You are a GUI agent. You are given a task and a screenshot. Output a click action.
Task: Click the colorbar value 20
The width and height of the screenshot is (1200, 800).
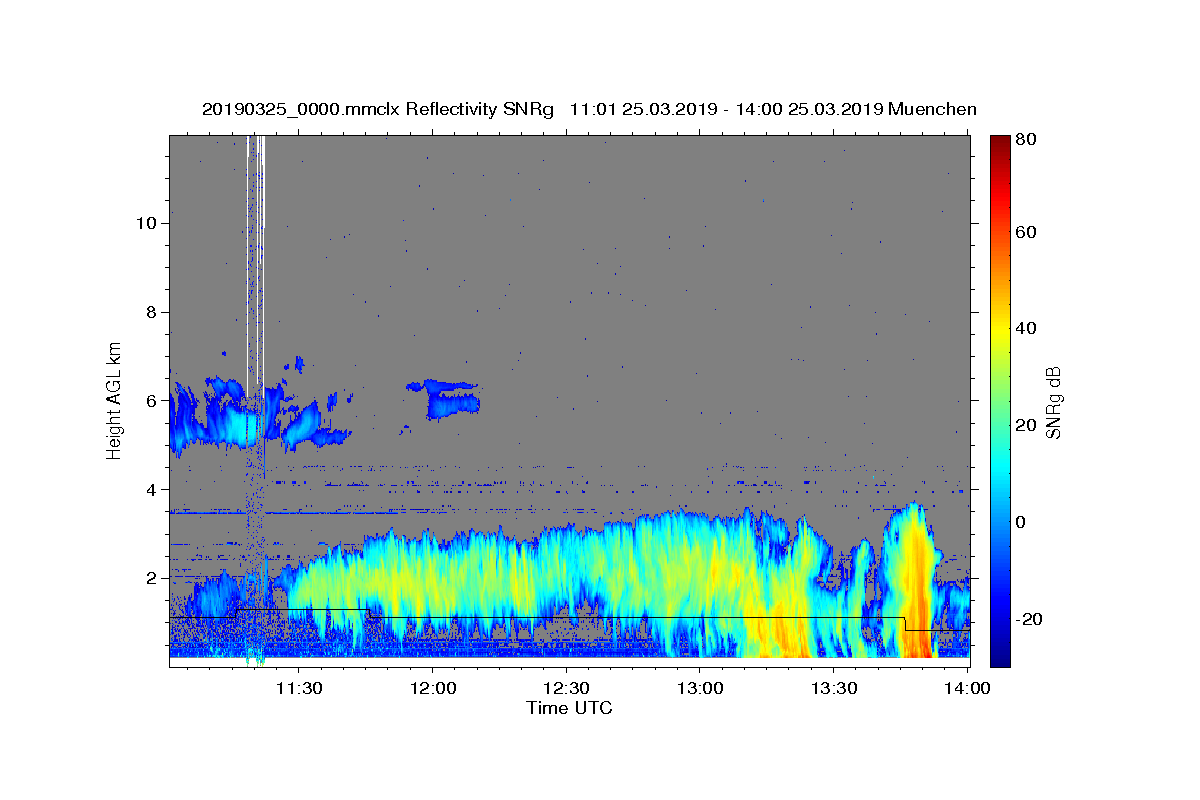[1025, 425]
